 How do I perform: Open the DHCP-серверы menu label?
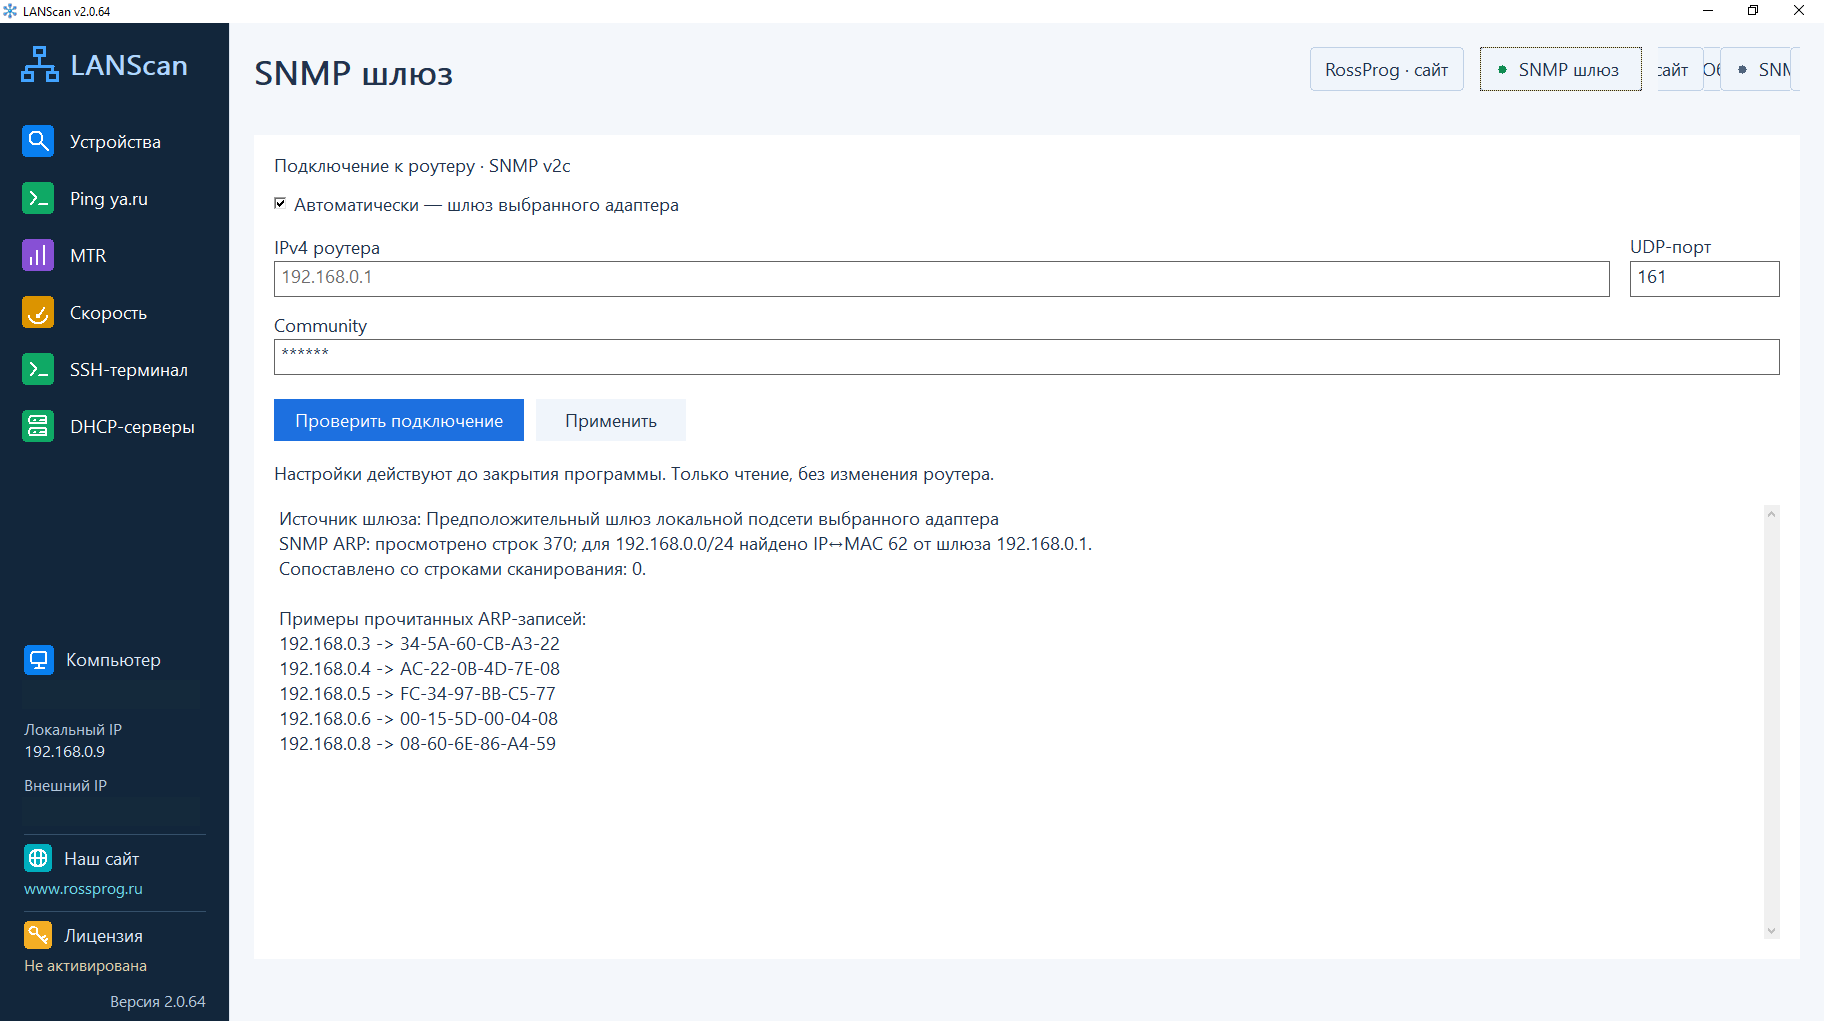tap(132, 427)
